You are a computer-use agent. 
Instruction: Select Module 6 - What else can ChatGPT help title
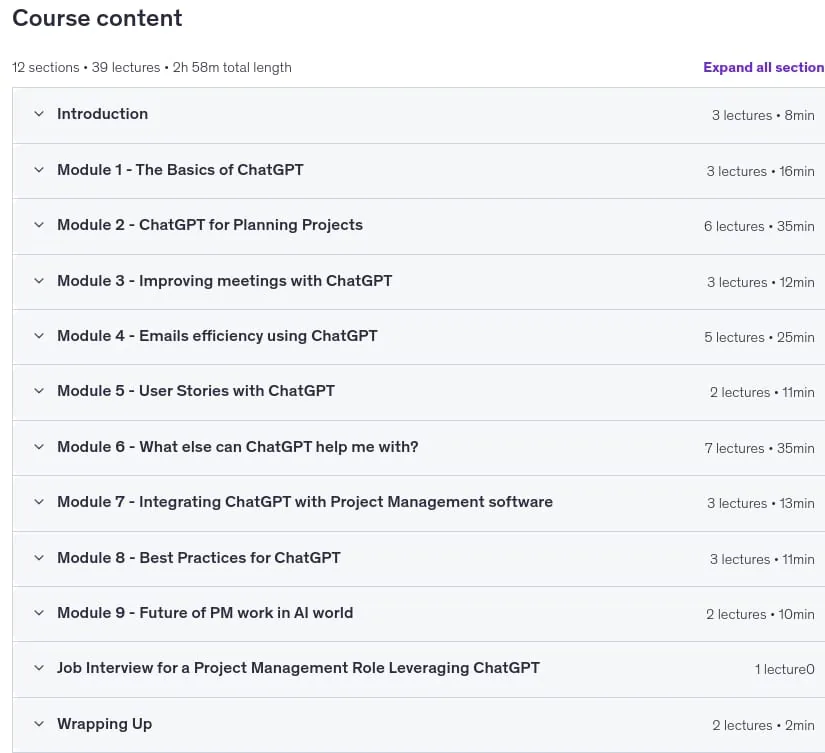(x=238, y=447)
